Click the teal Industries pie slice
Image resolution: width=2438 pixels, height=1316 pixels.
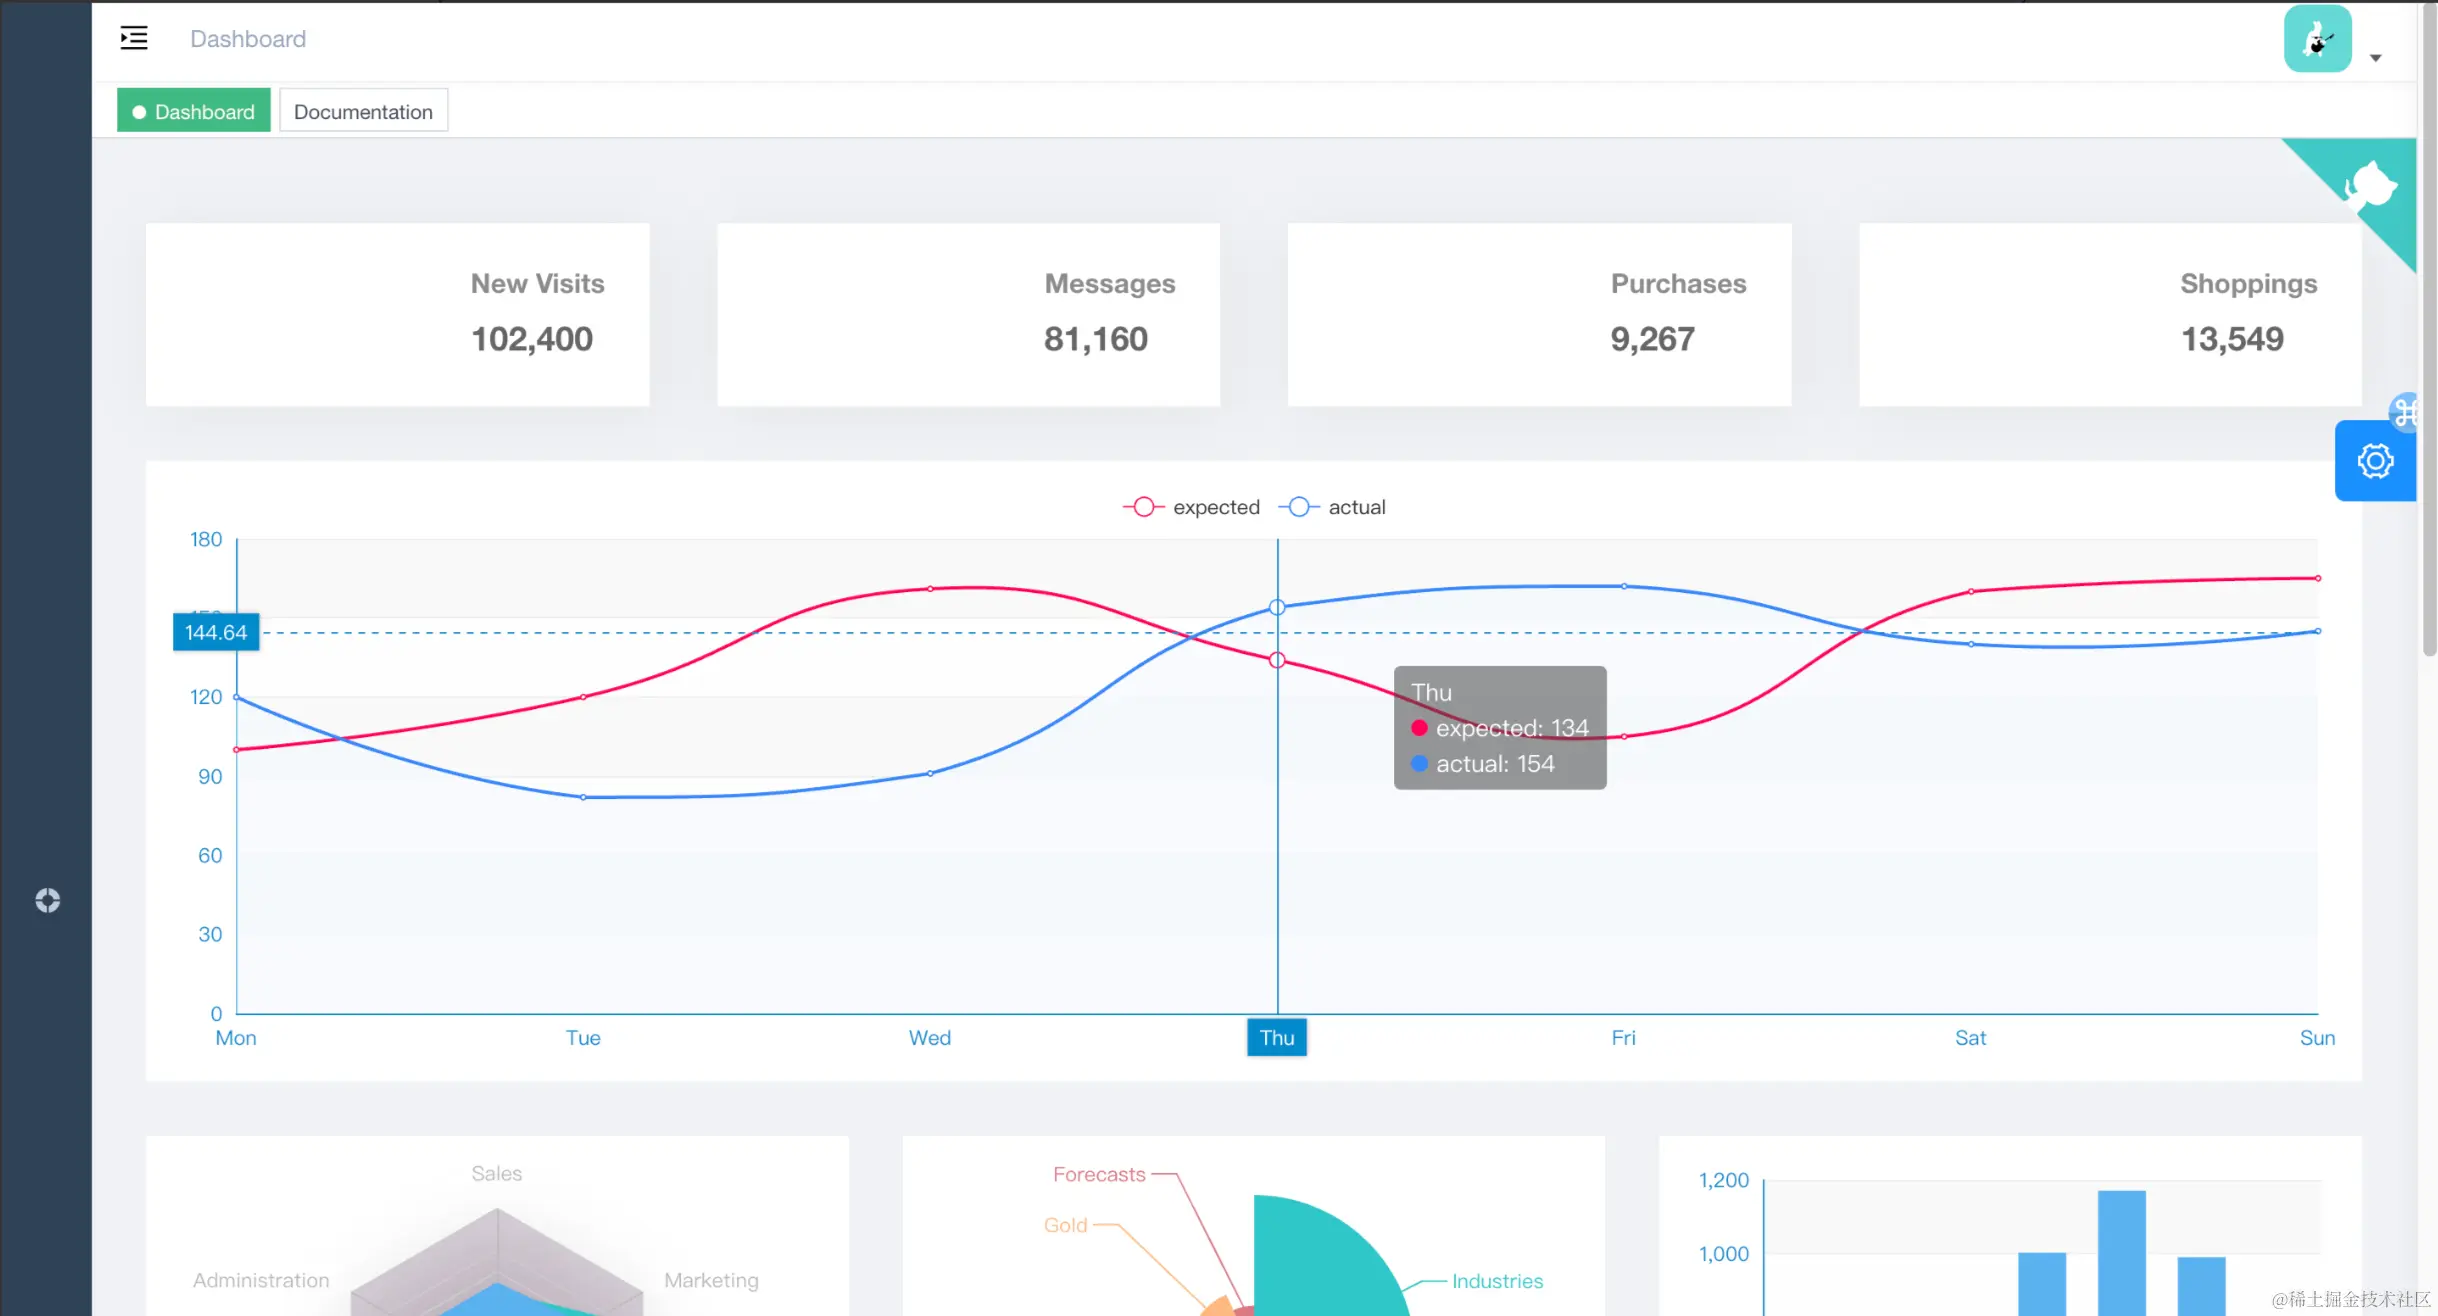pyautogui.click(x=1320, y=1260)
